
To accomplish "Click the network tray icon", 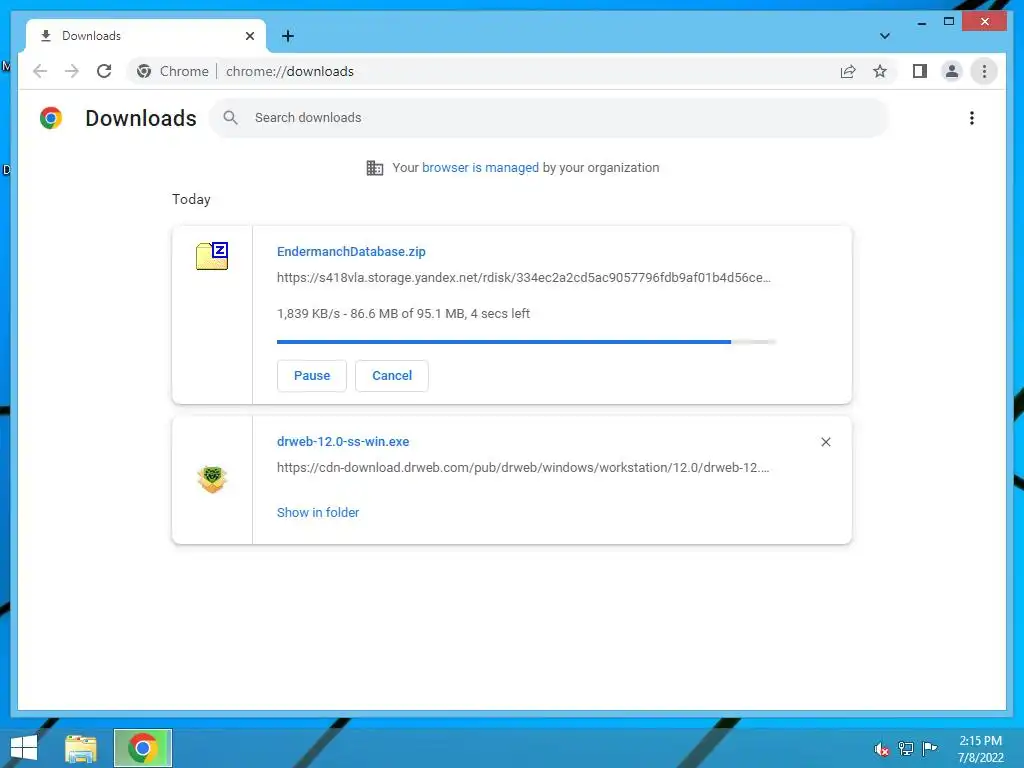I will (906, 748).
